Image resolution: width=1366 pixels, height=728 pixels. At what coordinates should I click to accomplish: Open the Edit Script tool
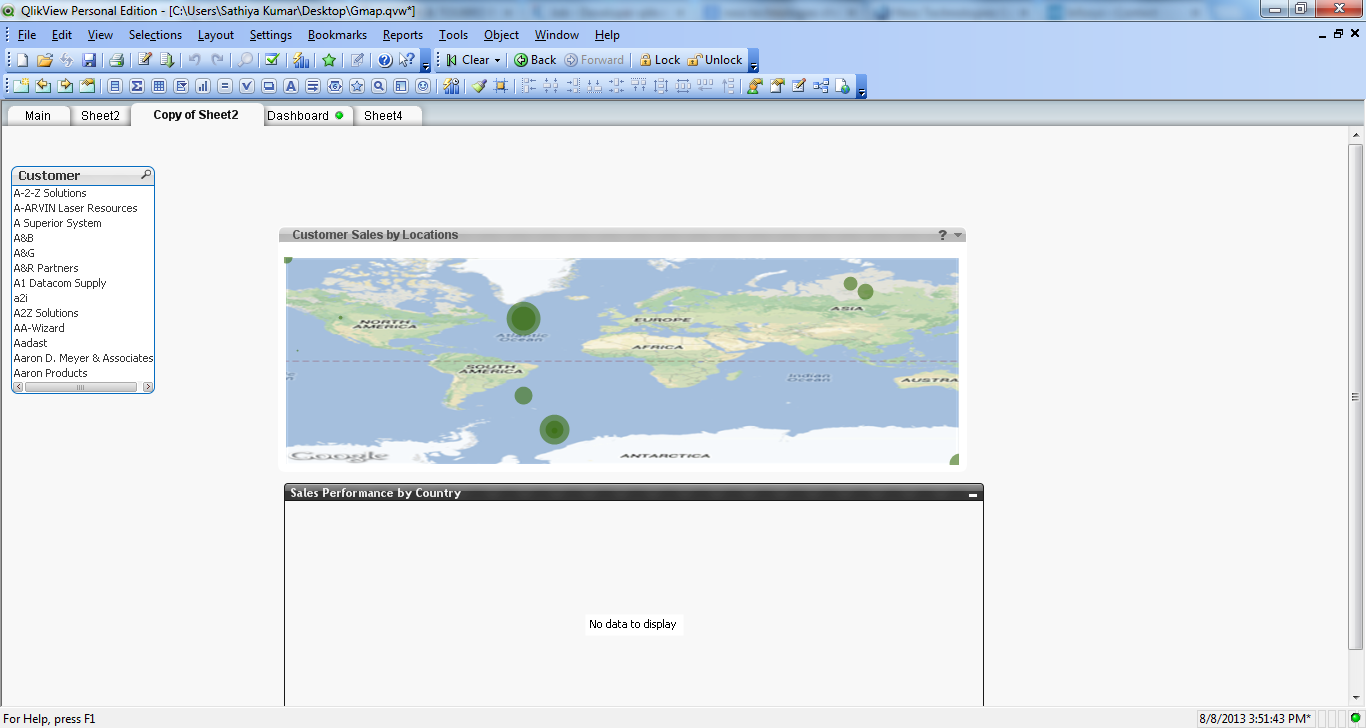coord(144,60)
